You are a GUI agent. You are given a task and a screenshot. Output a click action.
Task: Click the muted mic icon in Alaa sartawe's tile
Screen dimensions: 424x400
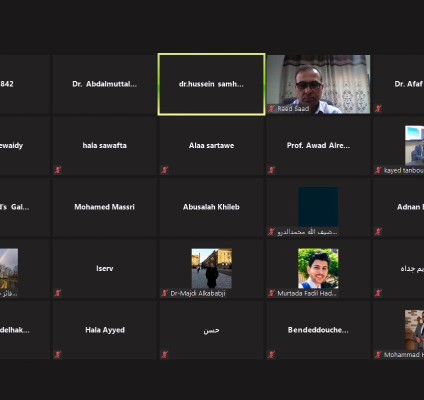[164, 170]
